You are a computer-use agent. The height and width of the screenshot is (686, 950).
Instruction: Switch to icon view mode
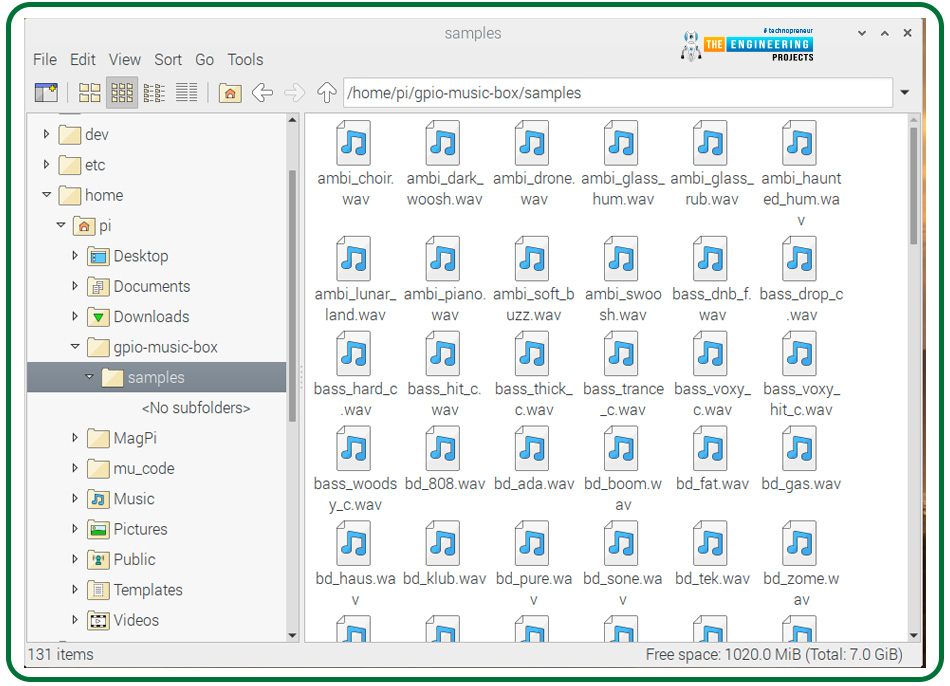coord(90,93)
